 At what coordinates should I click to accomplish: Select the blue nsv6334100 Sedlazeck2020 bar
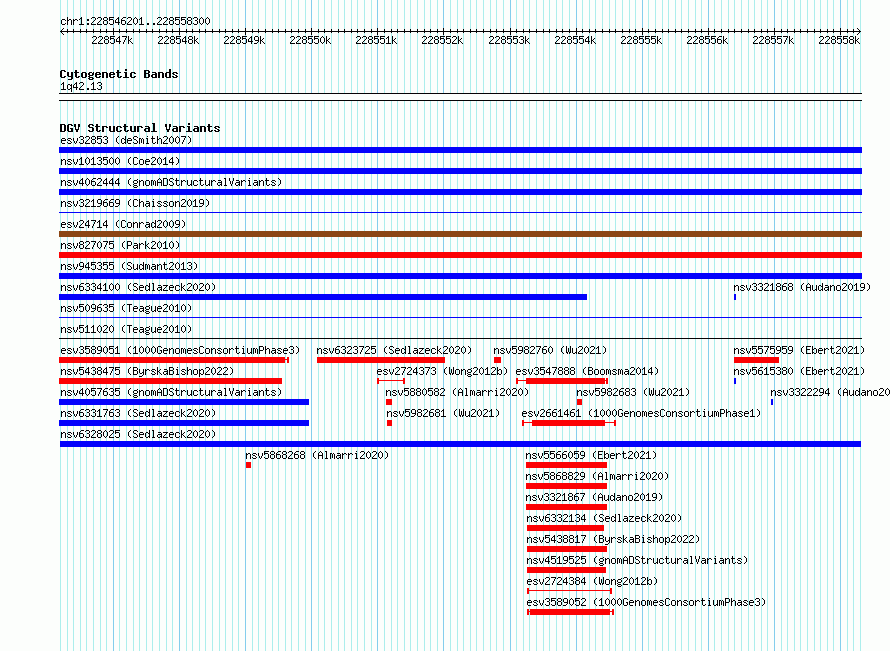tap(323, 297)
